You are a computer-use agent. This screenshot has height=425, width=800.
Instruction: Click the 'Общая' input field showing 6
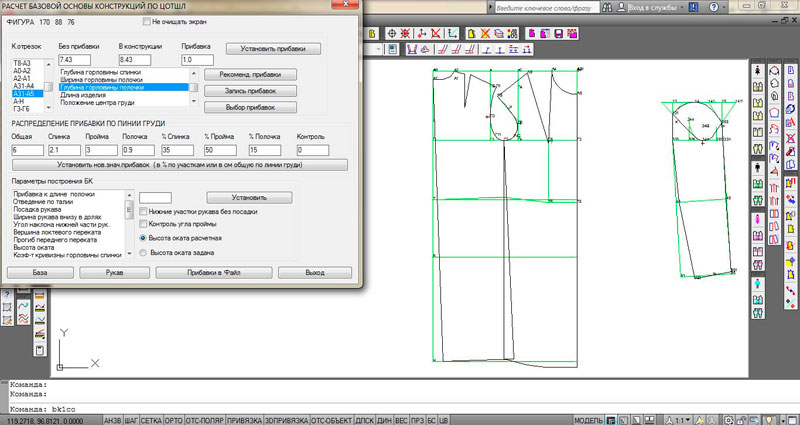(28, 151)
